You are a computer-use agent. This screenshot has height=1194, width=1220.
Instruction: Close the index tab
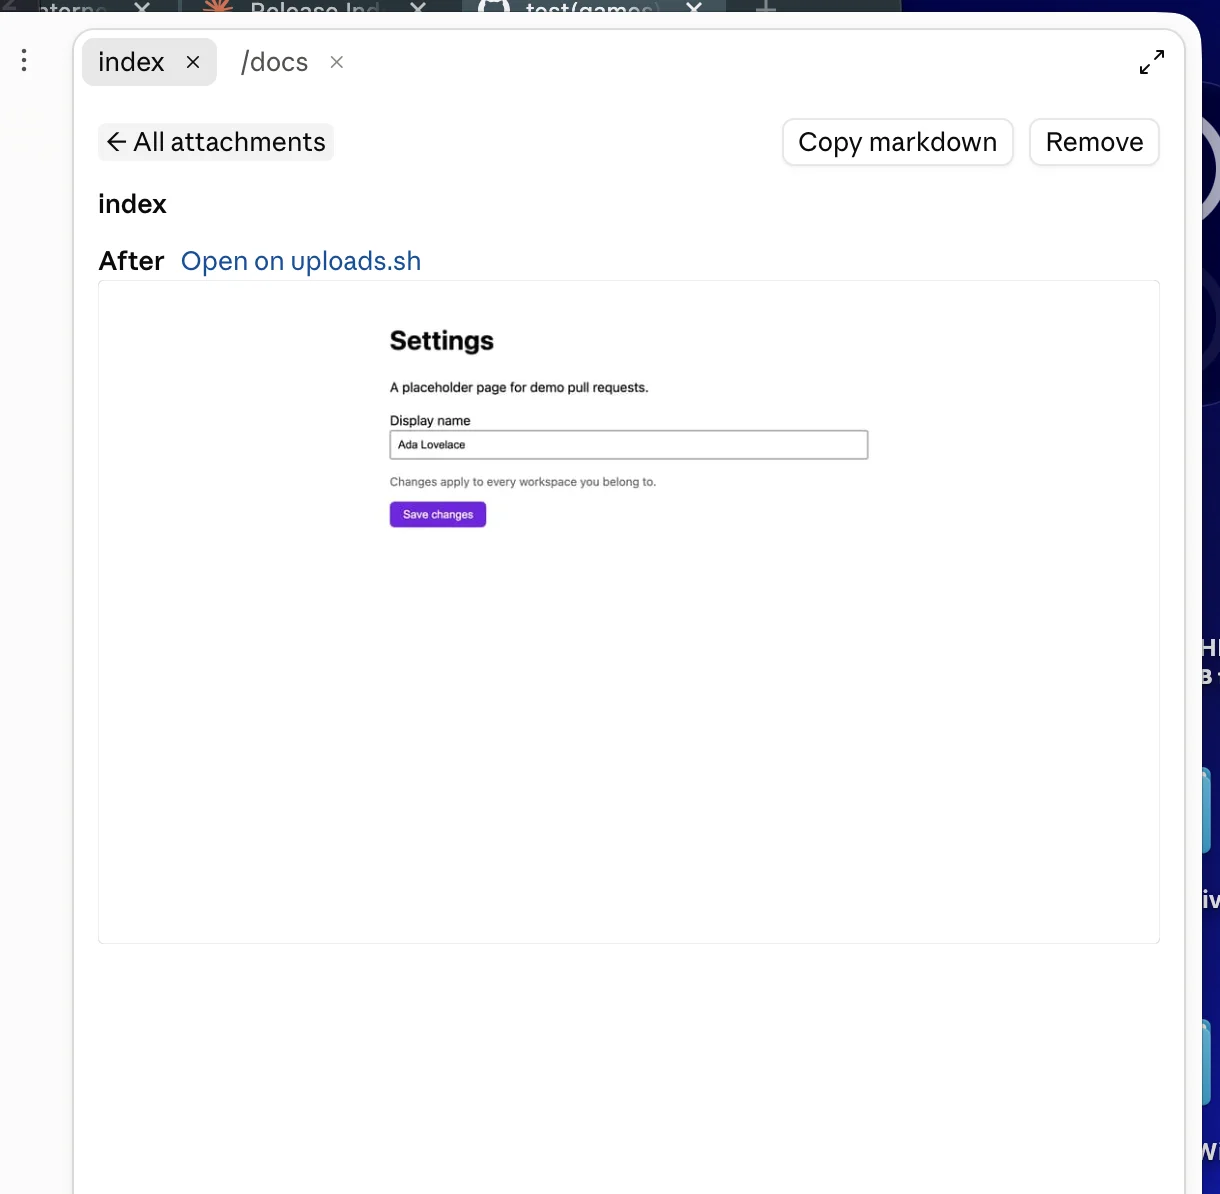pyautogui.click(x=193, y=62)
